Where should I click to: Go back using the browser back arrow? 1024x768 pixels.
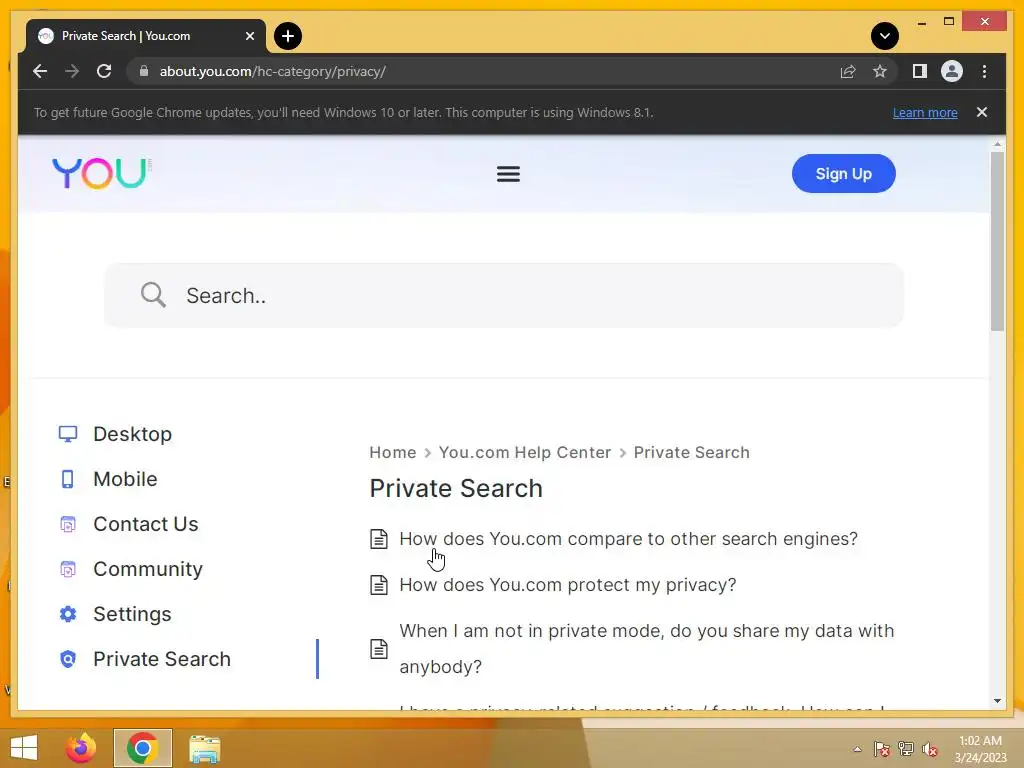[x=40, y=71]
